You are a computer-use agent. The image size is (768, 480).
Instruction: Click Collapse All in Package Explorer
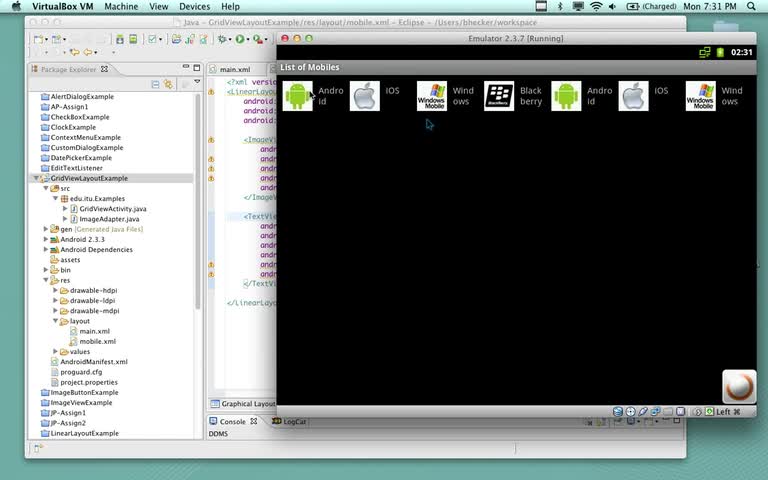pyautogui.click(x=155, y=84)
